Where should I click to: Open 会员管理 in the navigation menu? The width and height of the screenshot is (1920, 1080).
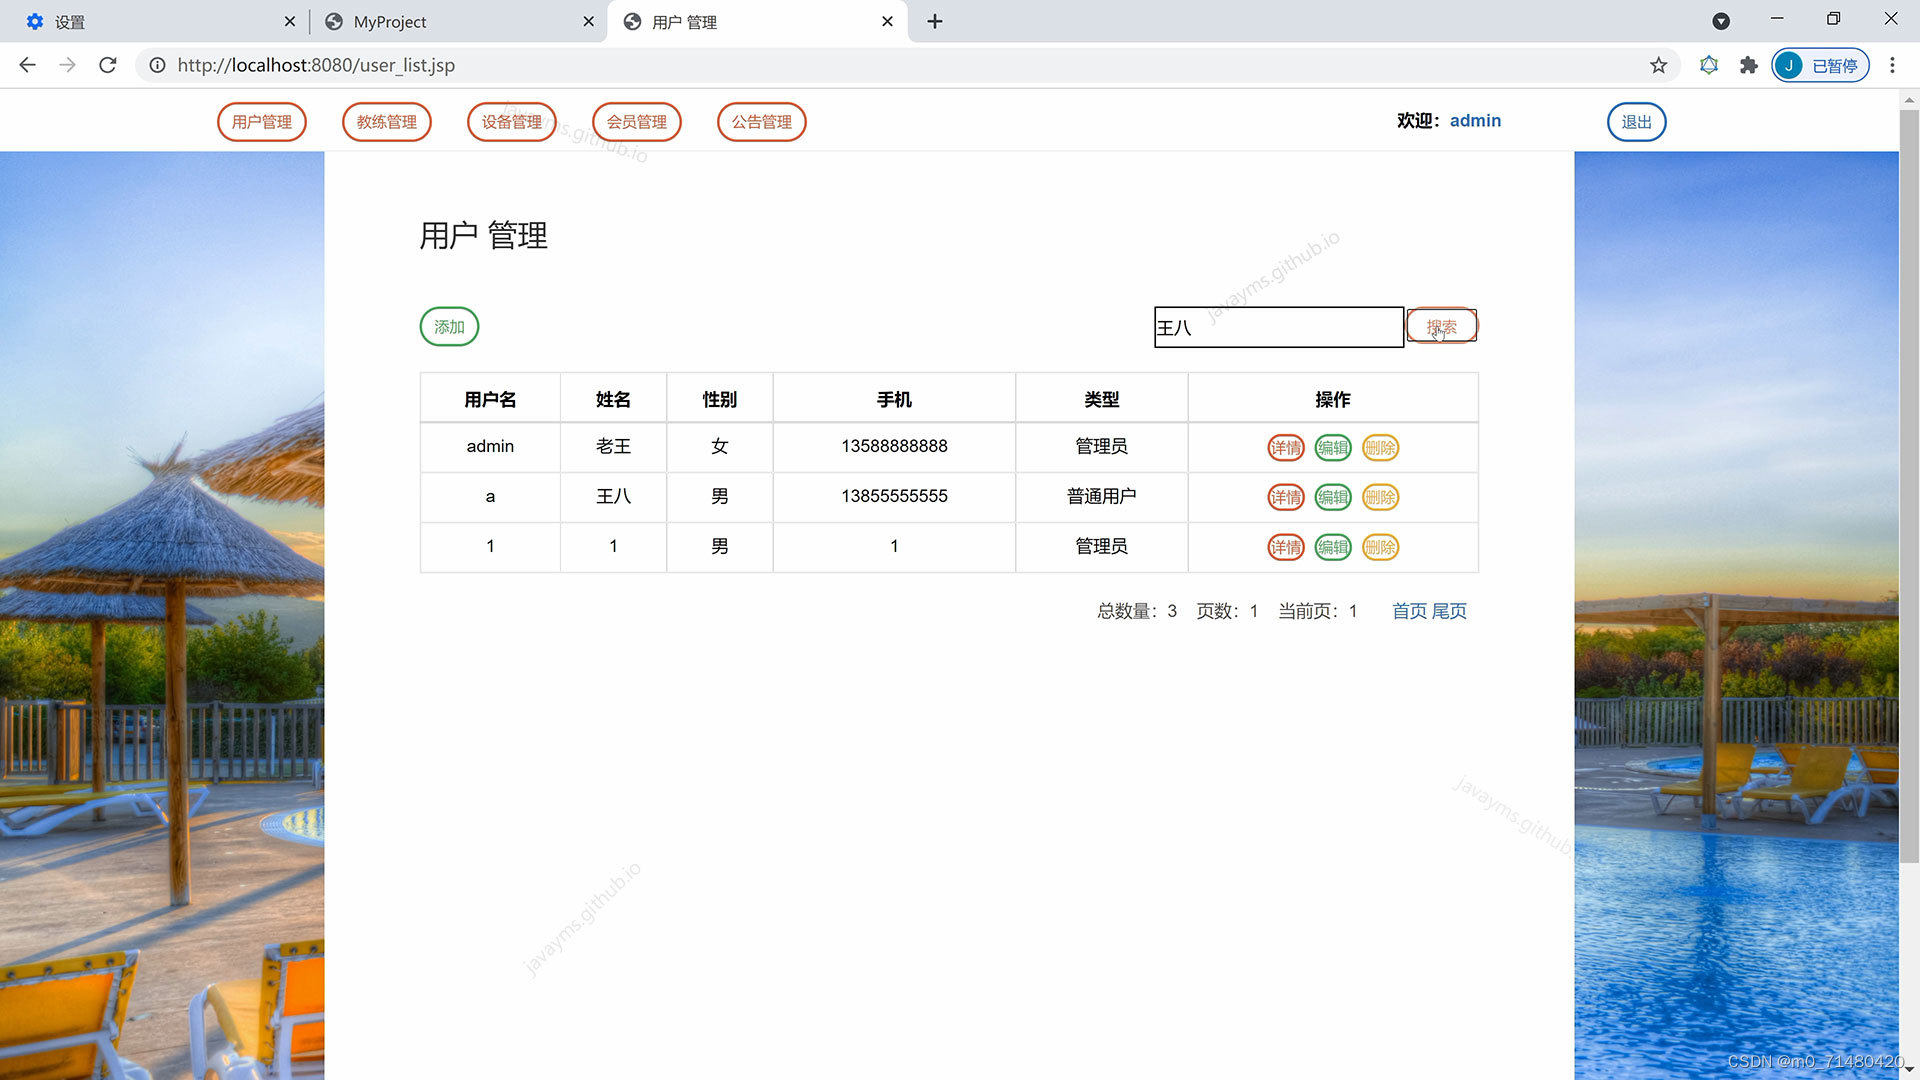(x=637, y=122)
